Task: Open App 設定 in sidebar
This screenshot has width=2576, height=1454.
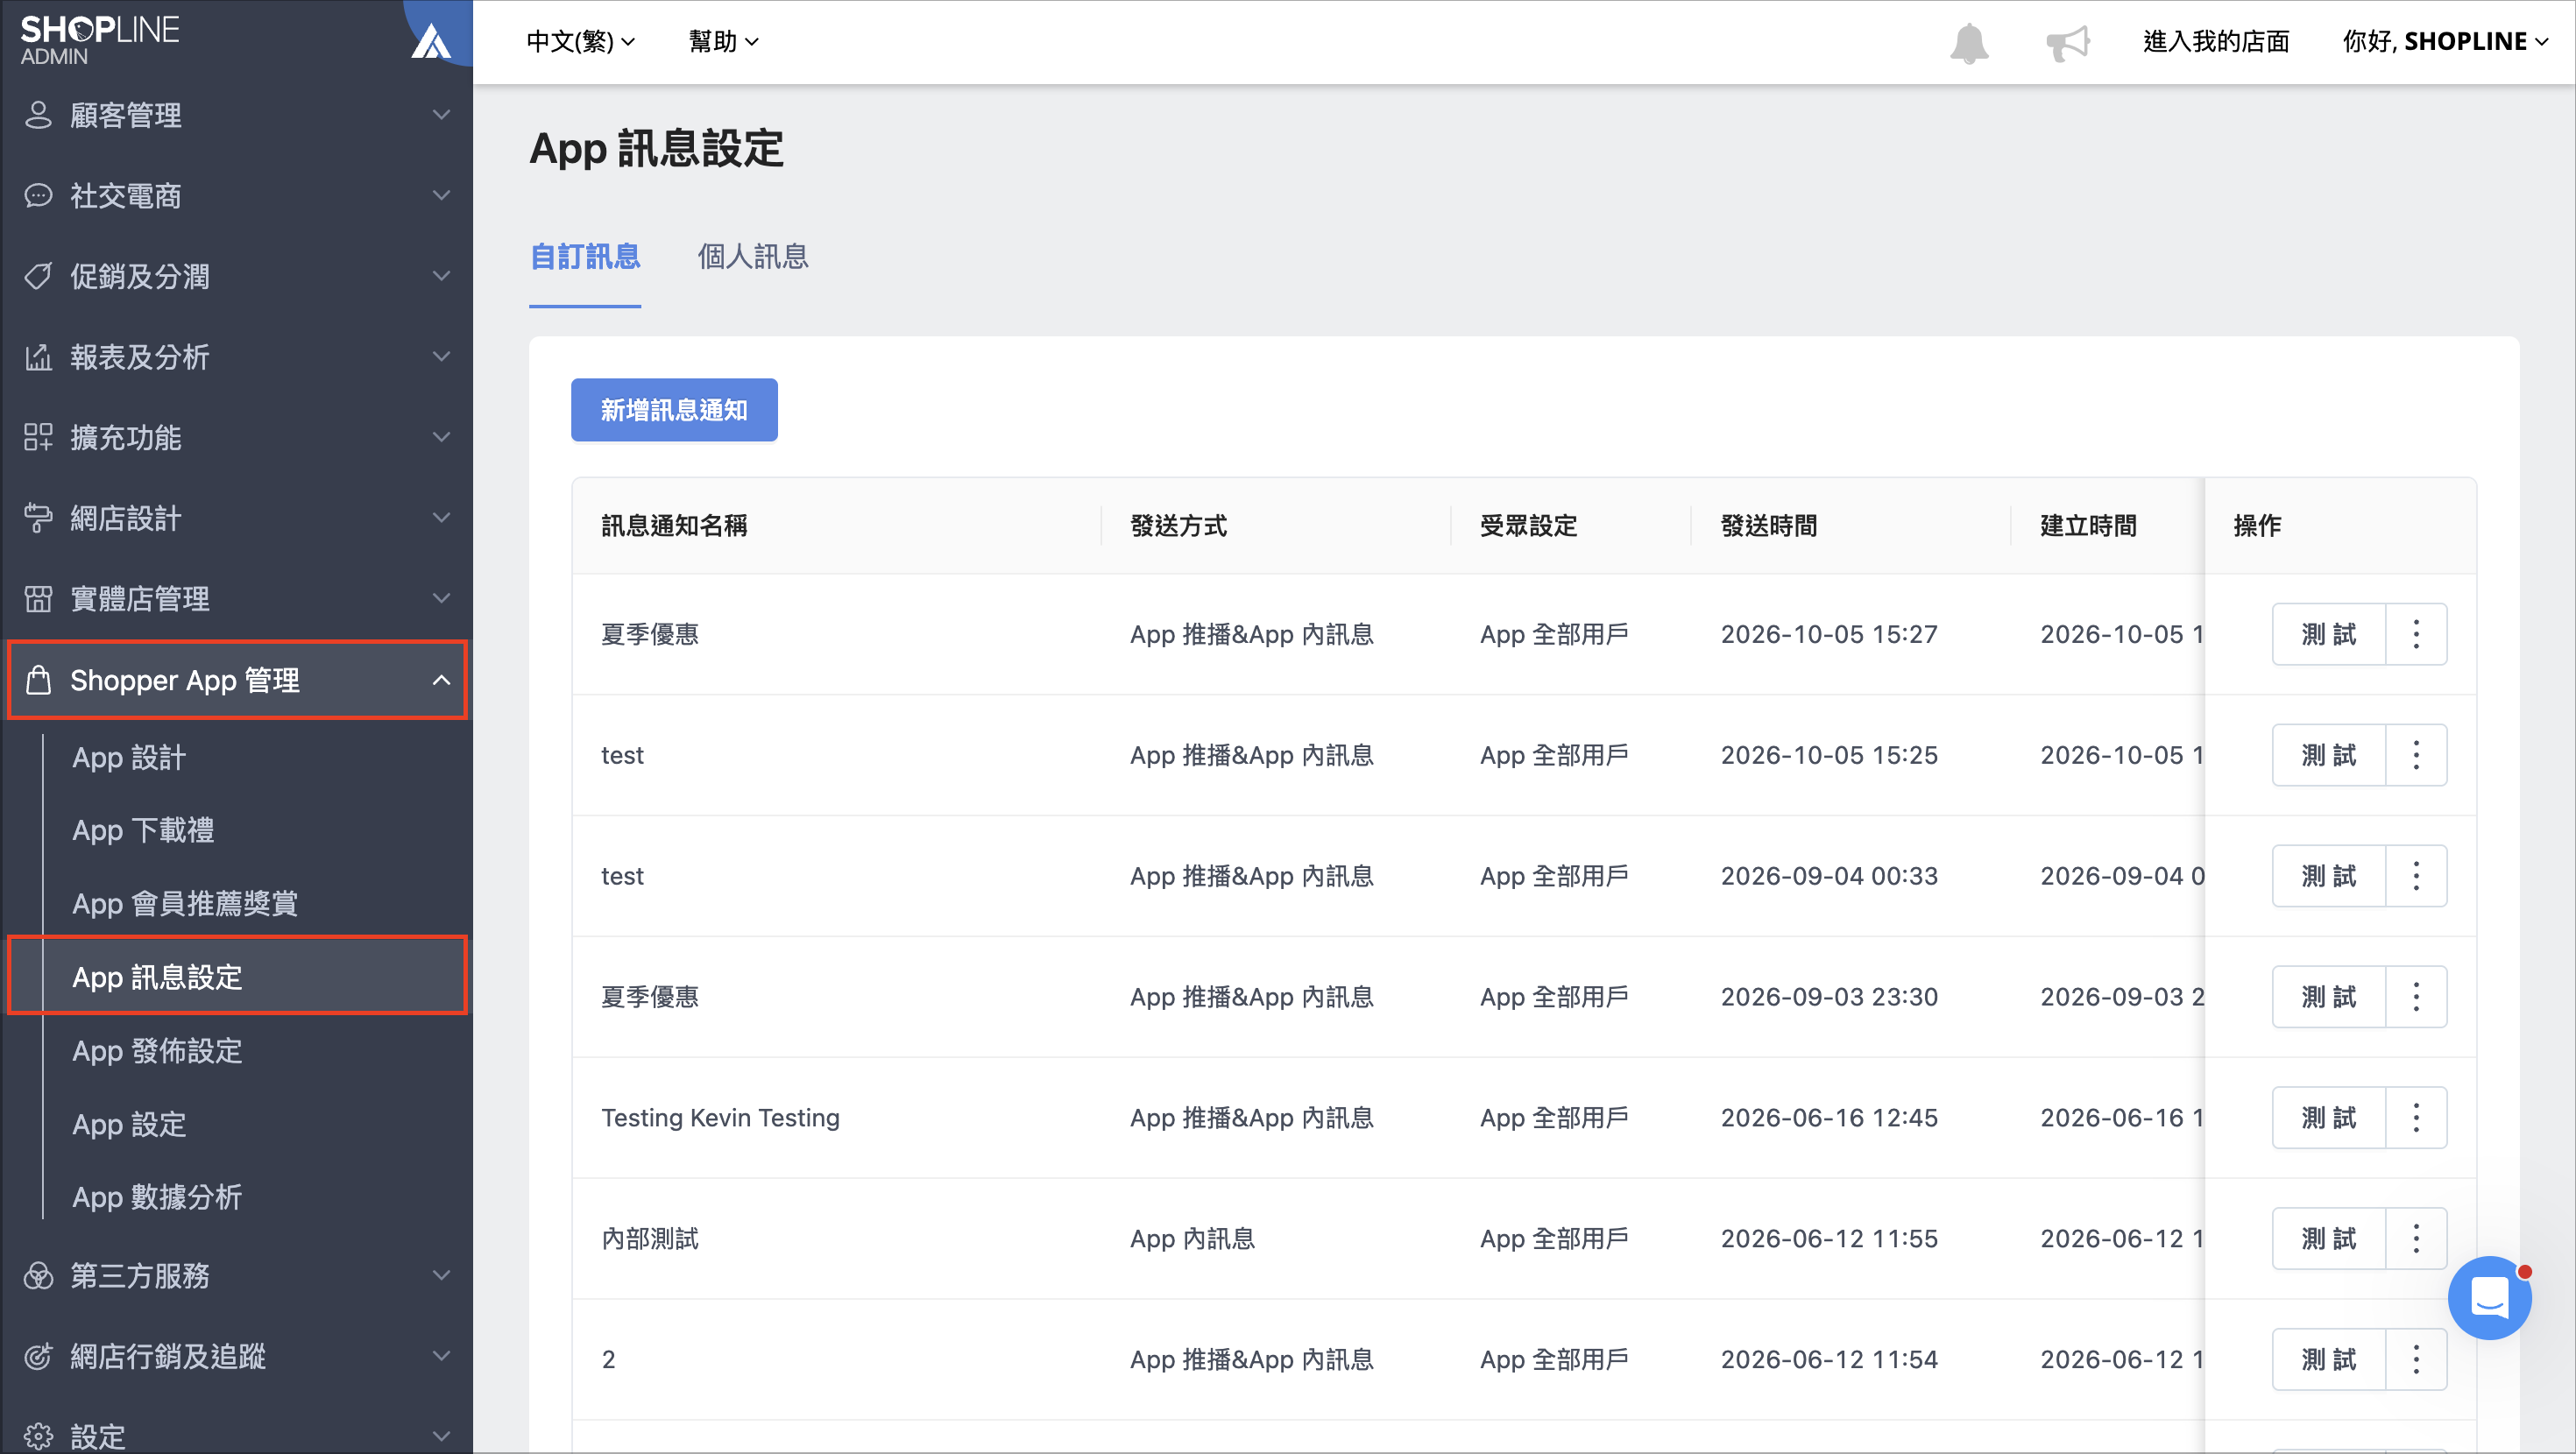Action: 130,1124
